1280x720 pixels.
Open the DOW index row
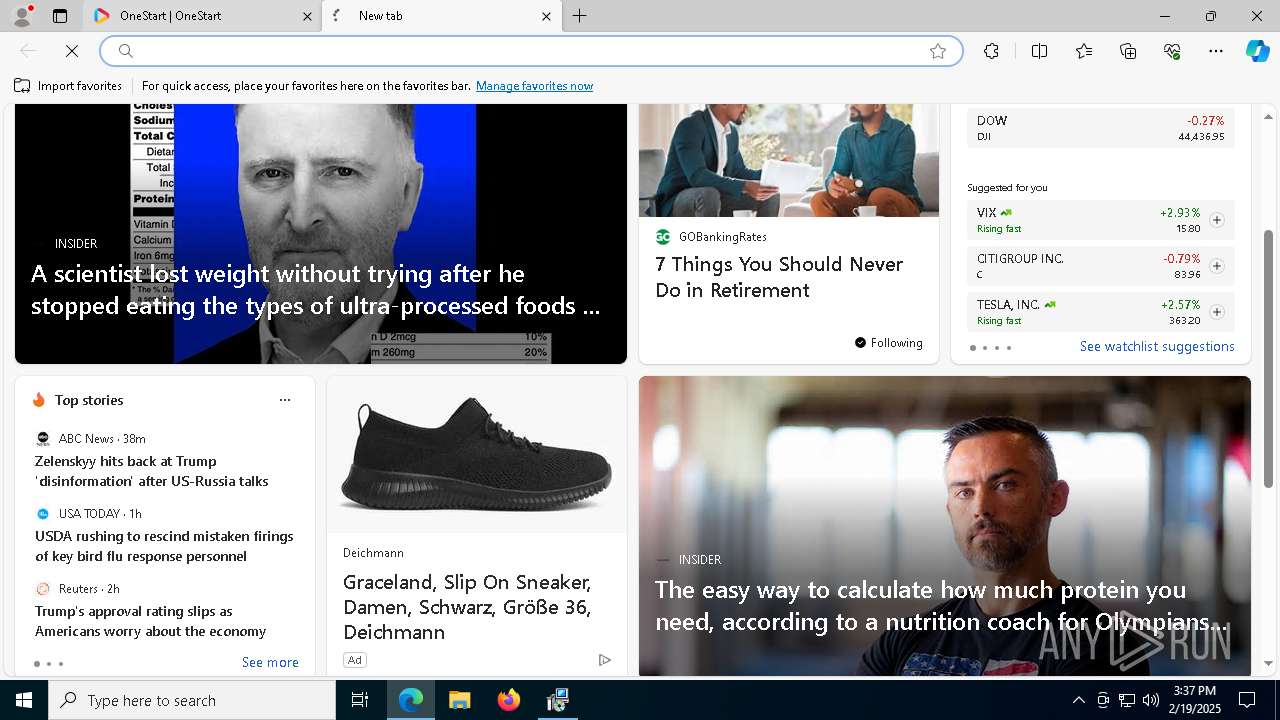1100,128
